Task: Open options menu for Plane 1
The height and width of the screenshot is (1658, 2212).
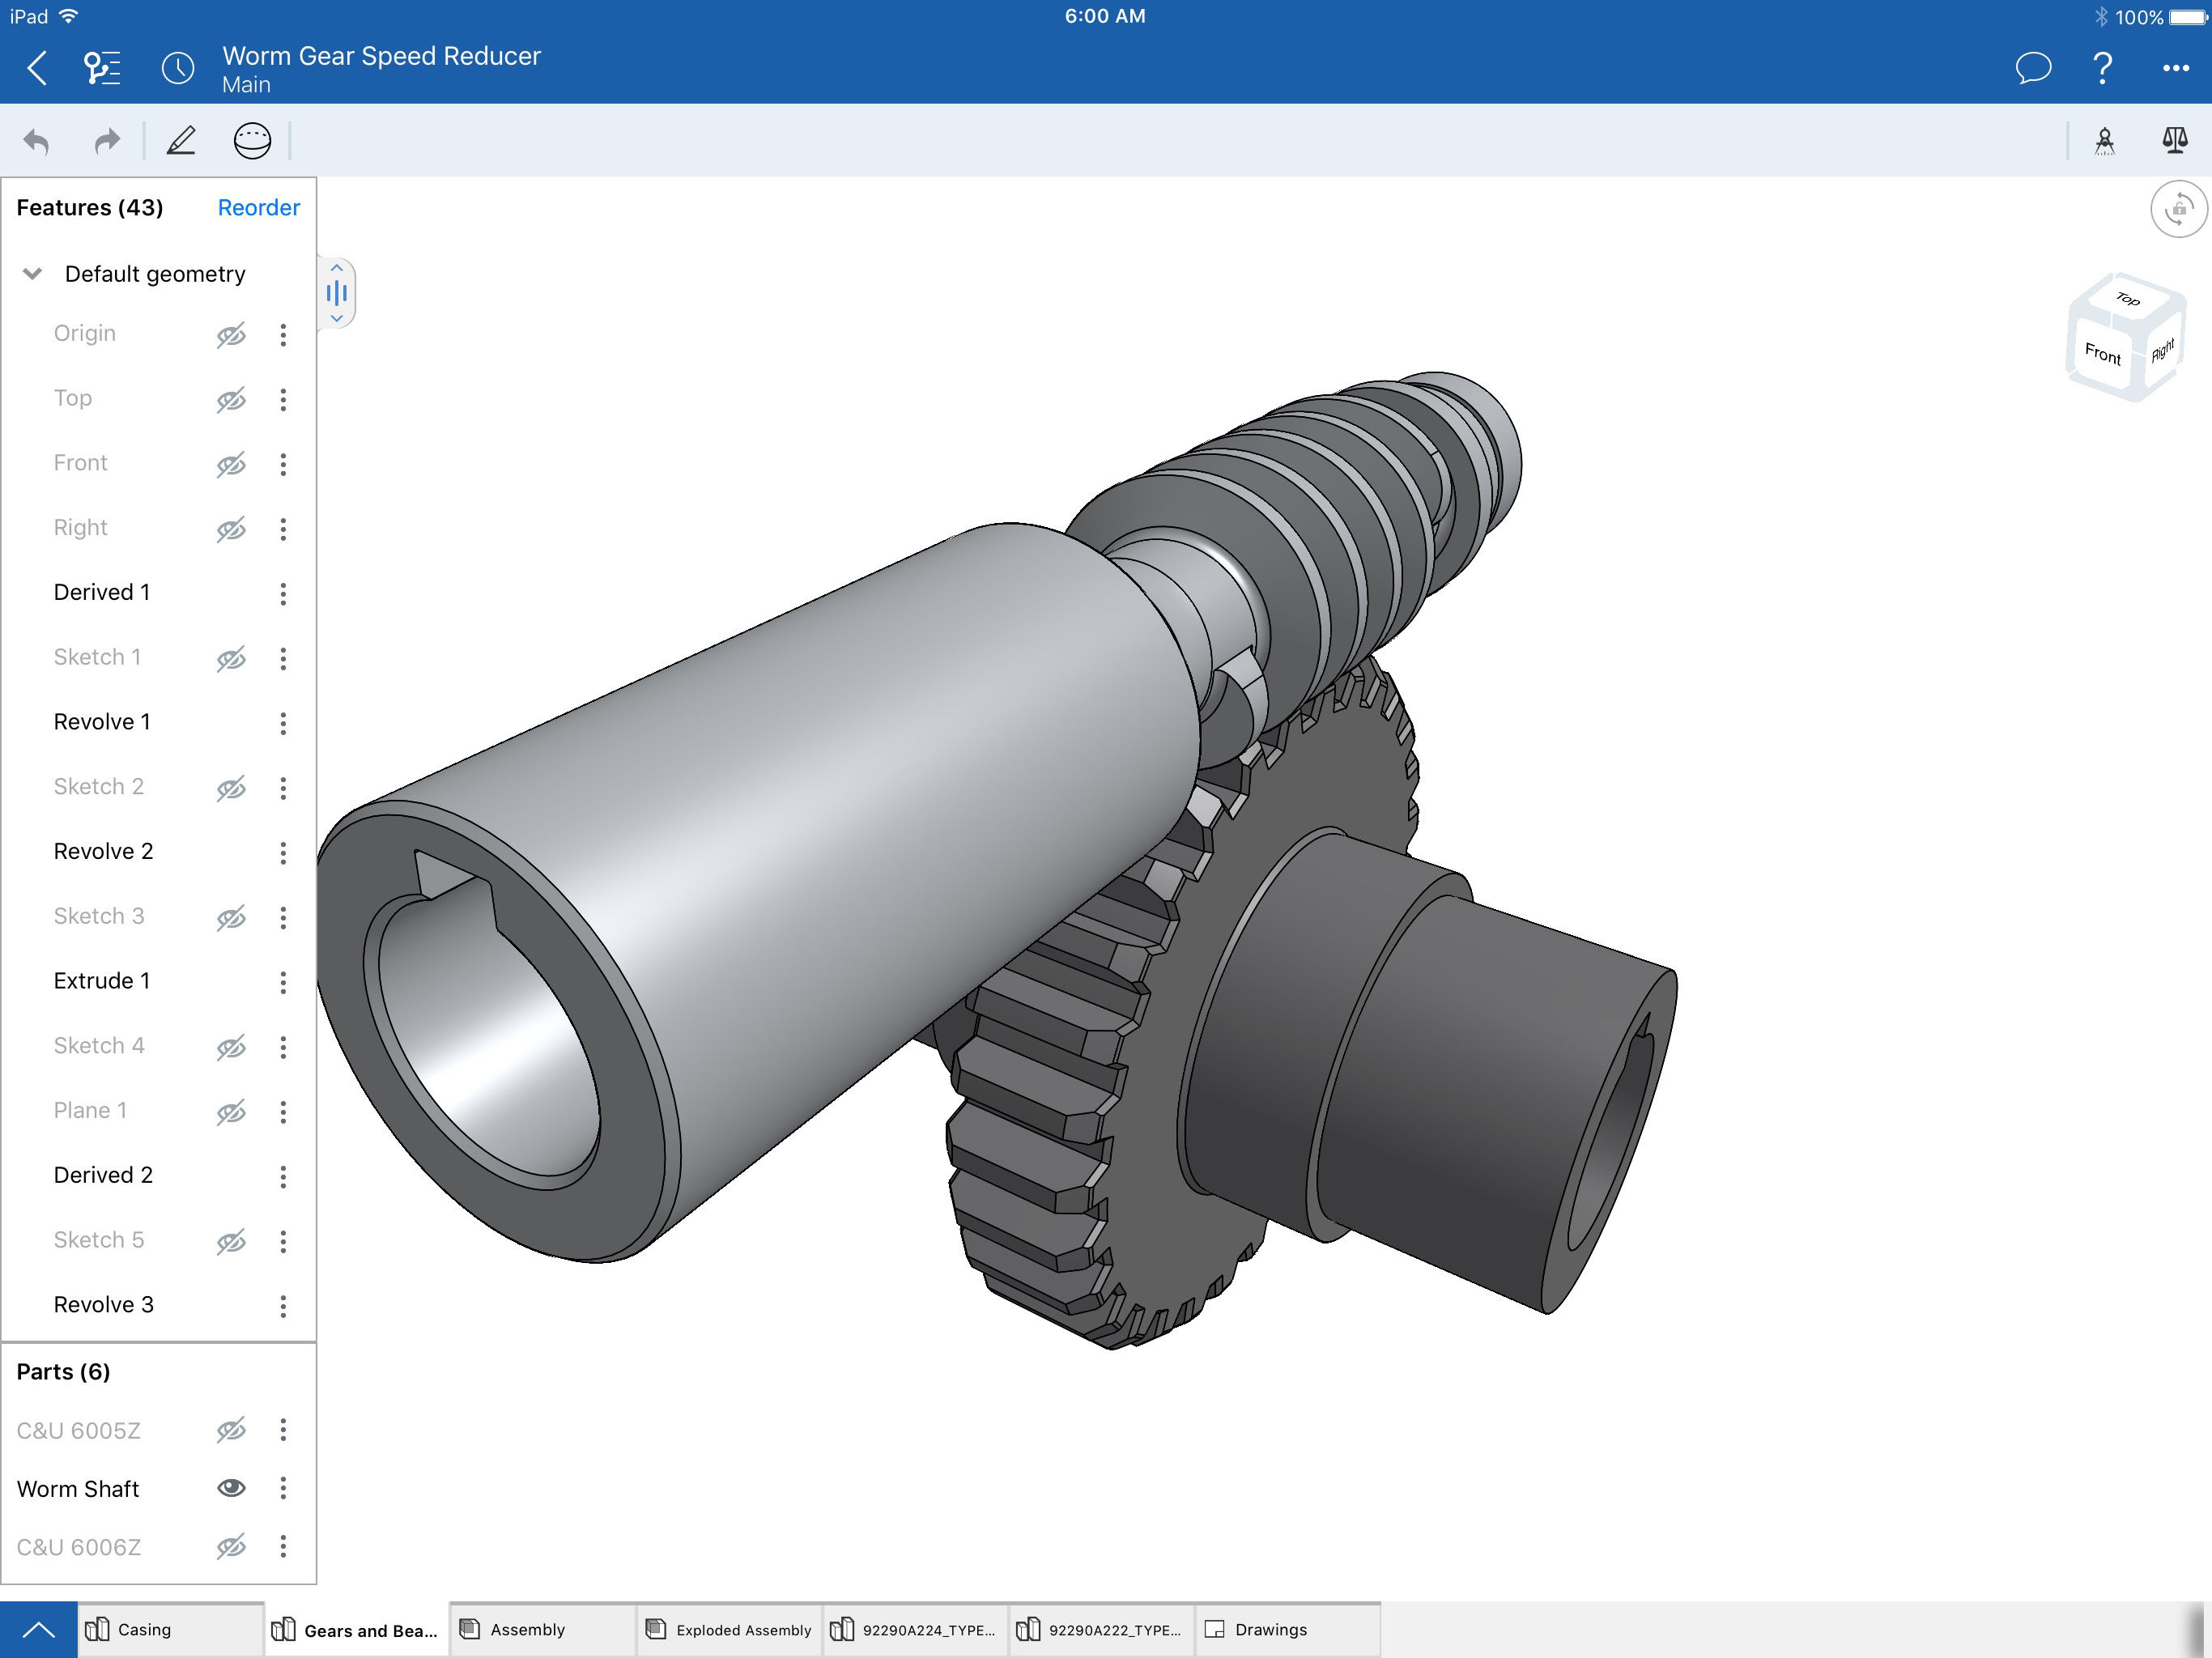Action: pyautogui.click(x=283, y=1112)
